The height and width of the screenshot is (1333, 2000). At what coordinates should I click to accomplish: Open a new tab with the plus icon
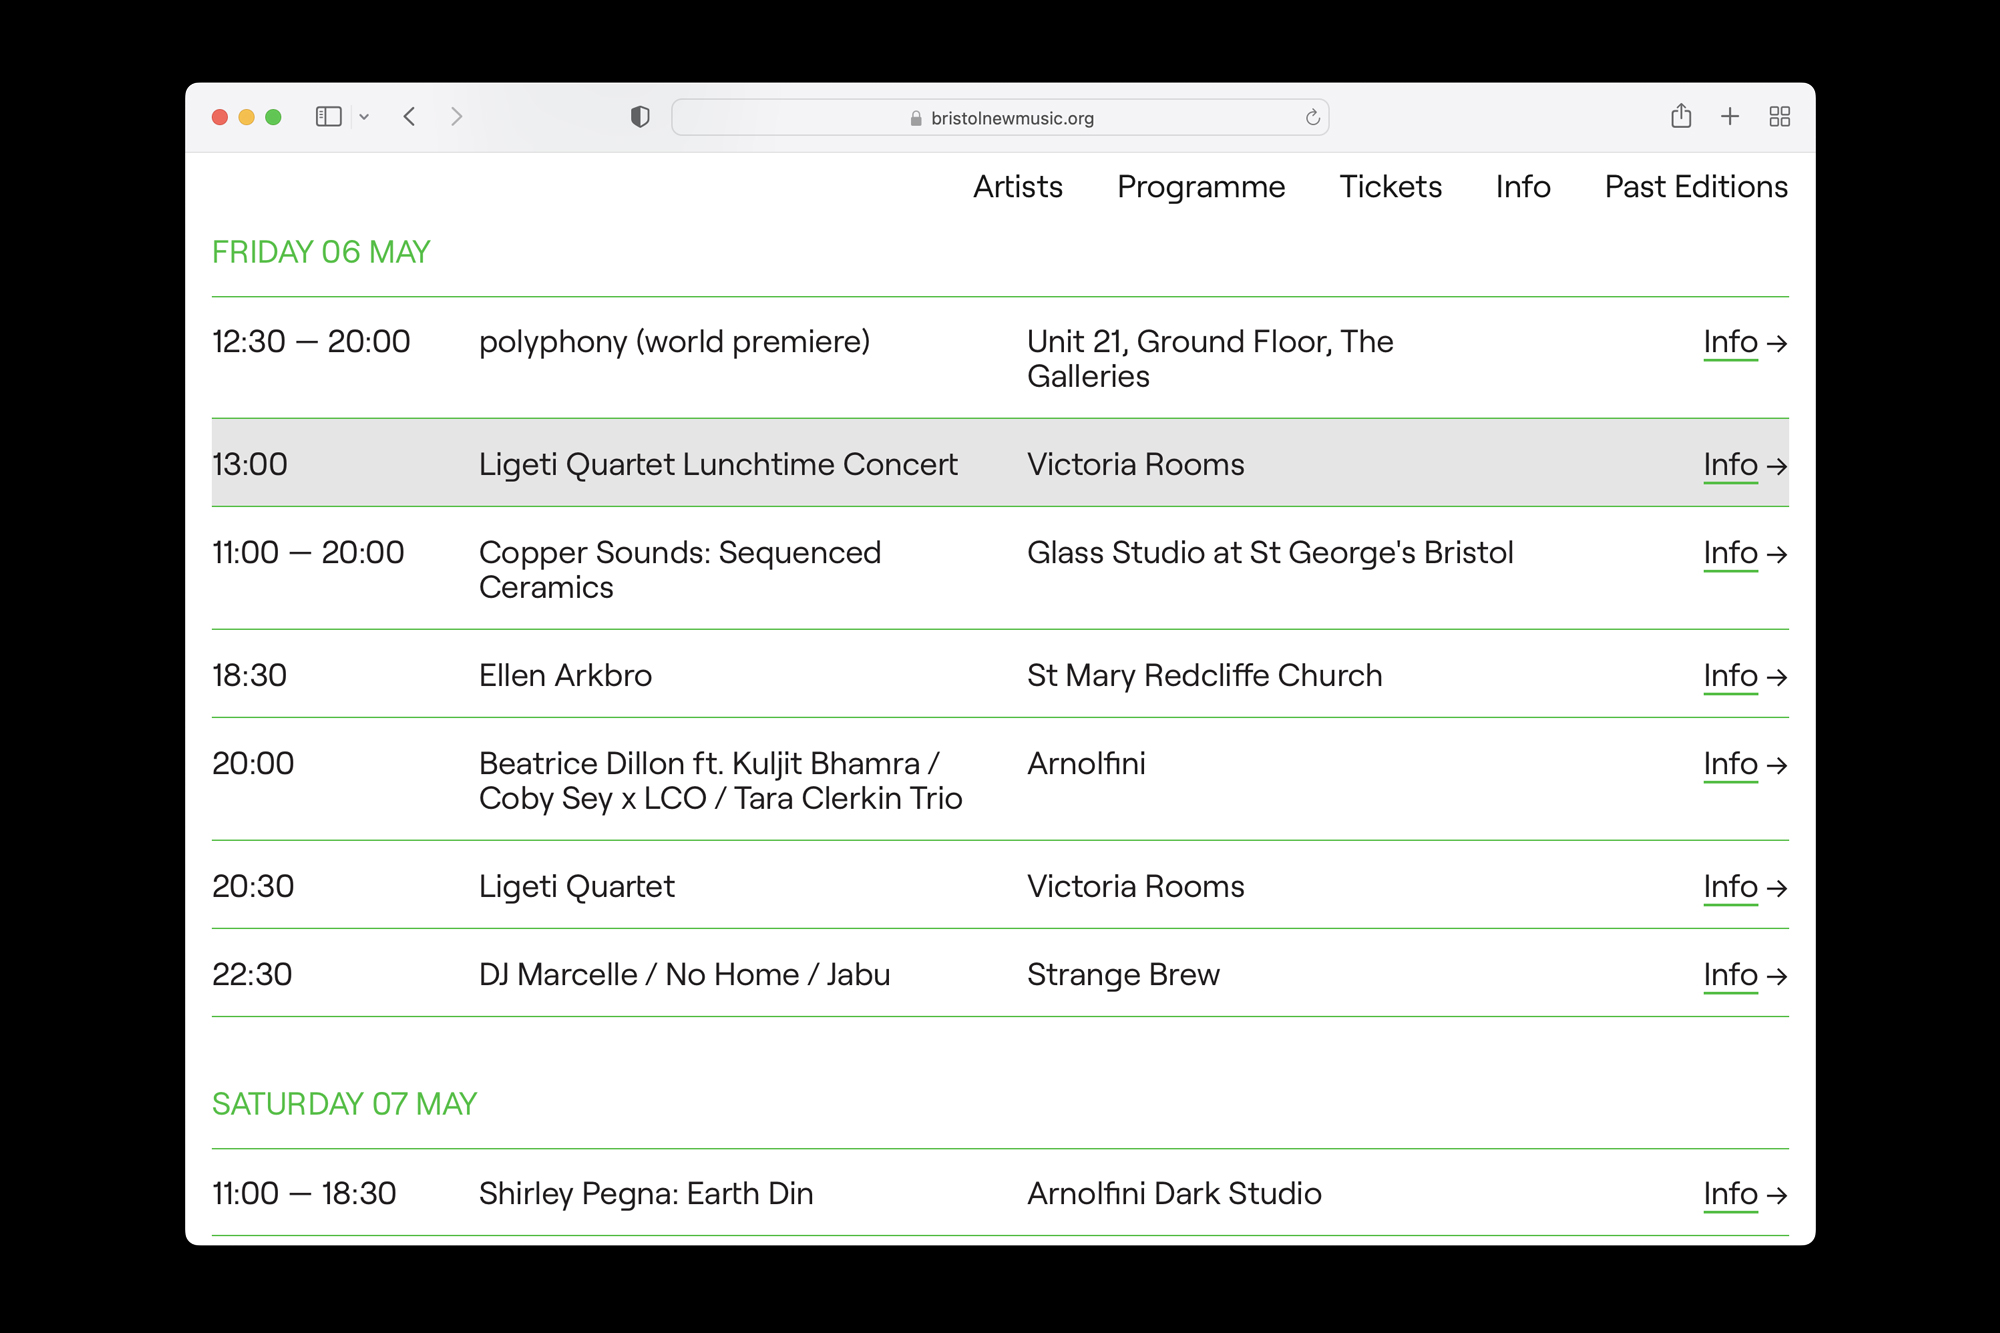point(1729,117)
